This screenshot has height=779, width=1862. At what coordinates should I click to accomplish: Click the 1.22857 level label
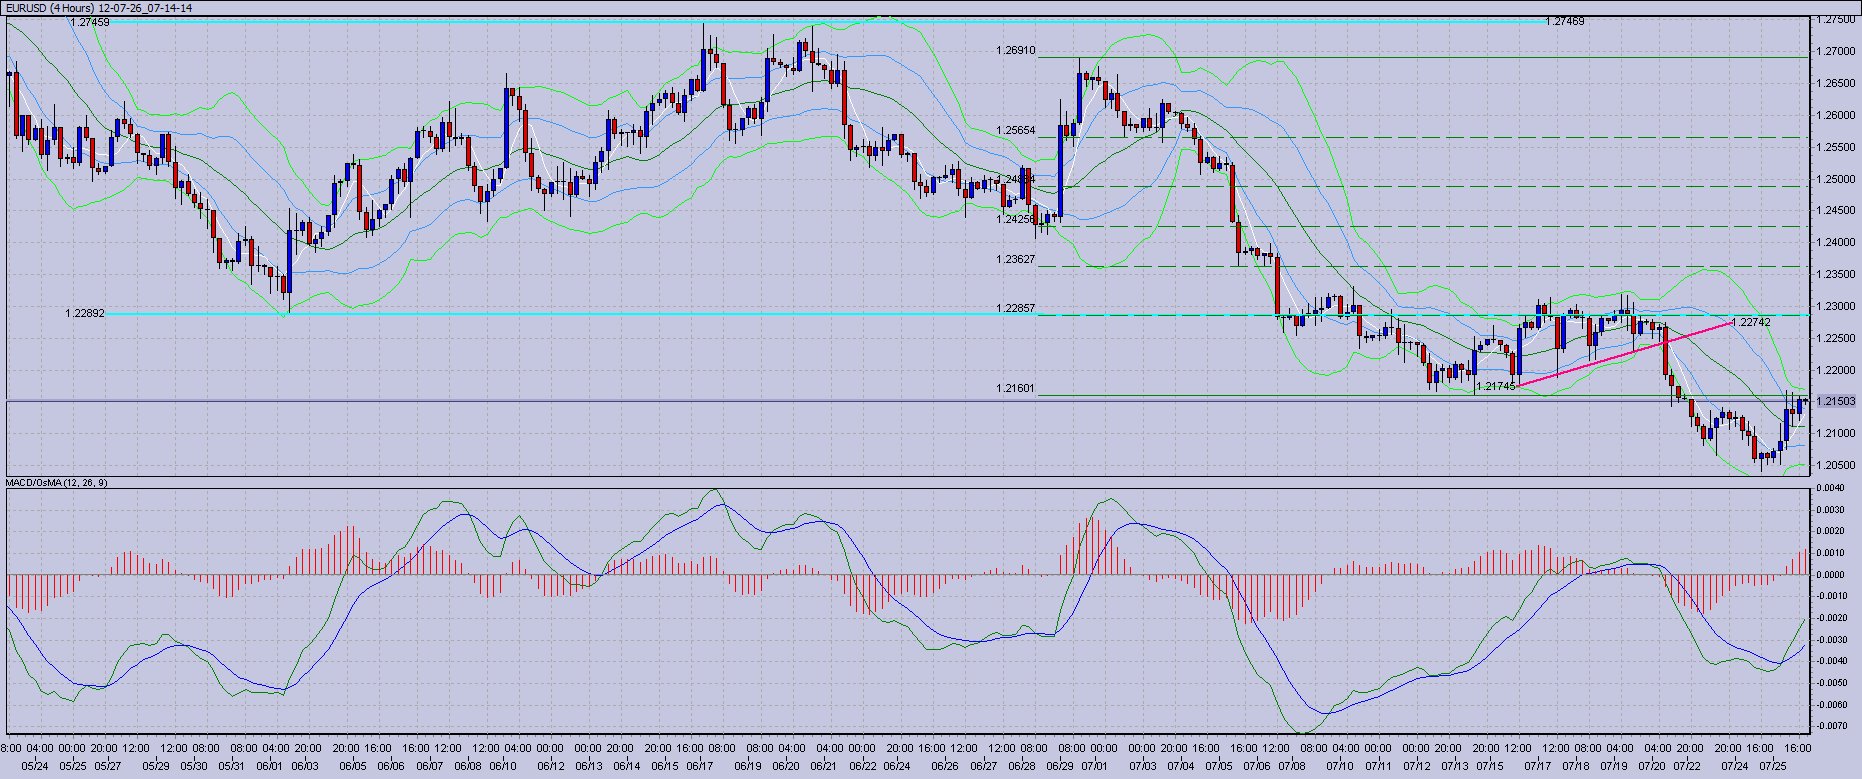(1015, 308)
